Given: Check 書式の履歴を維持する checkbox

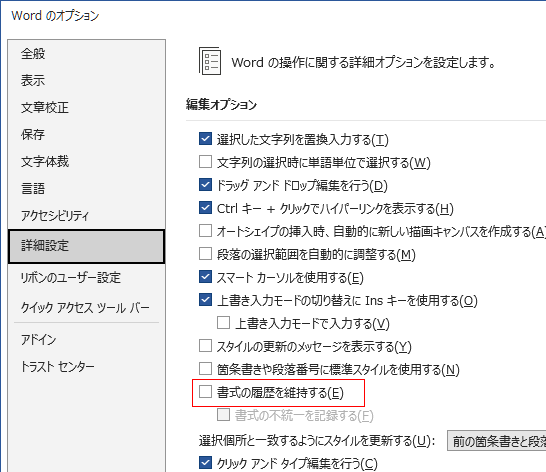Looking at the screenshot, I should (x=205, y=392).
